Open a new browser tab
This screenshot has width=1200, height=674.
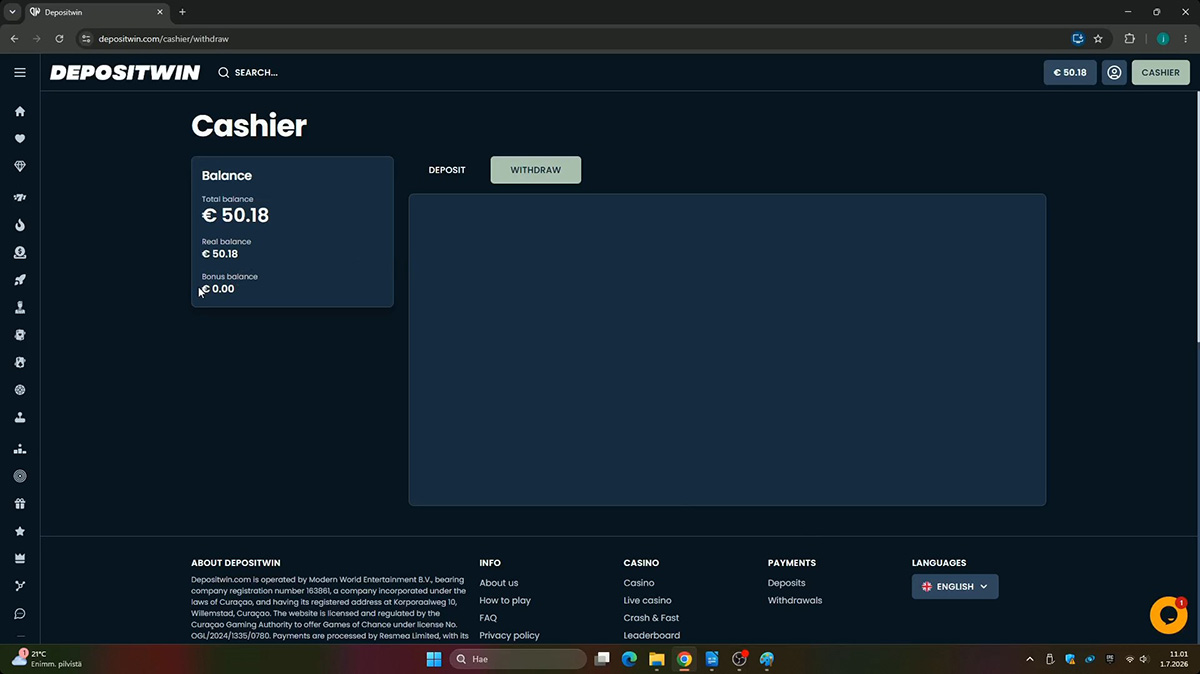coord(182,12)
